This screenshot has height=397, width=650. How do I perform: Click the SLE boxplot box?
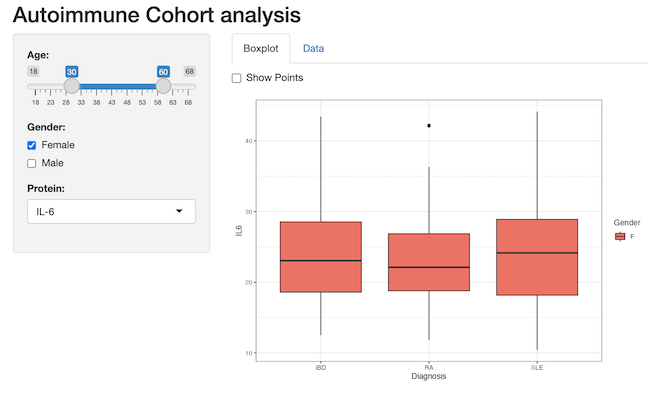click(537, 257)
